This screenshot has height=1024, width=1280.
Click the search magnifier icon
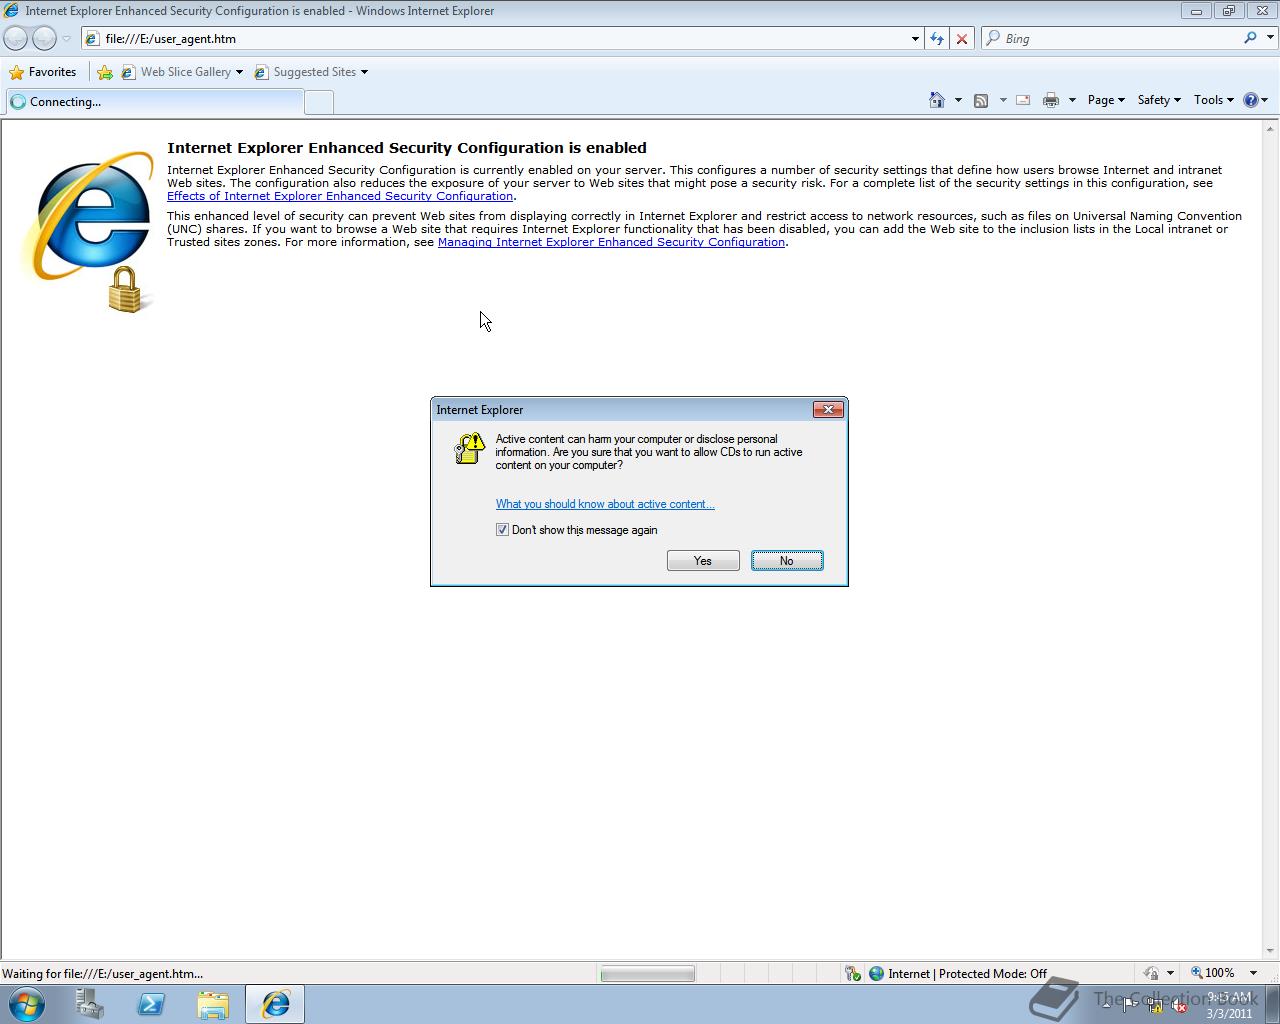click(x=1250, y=38)
